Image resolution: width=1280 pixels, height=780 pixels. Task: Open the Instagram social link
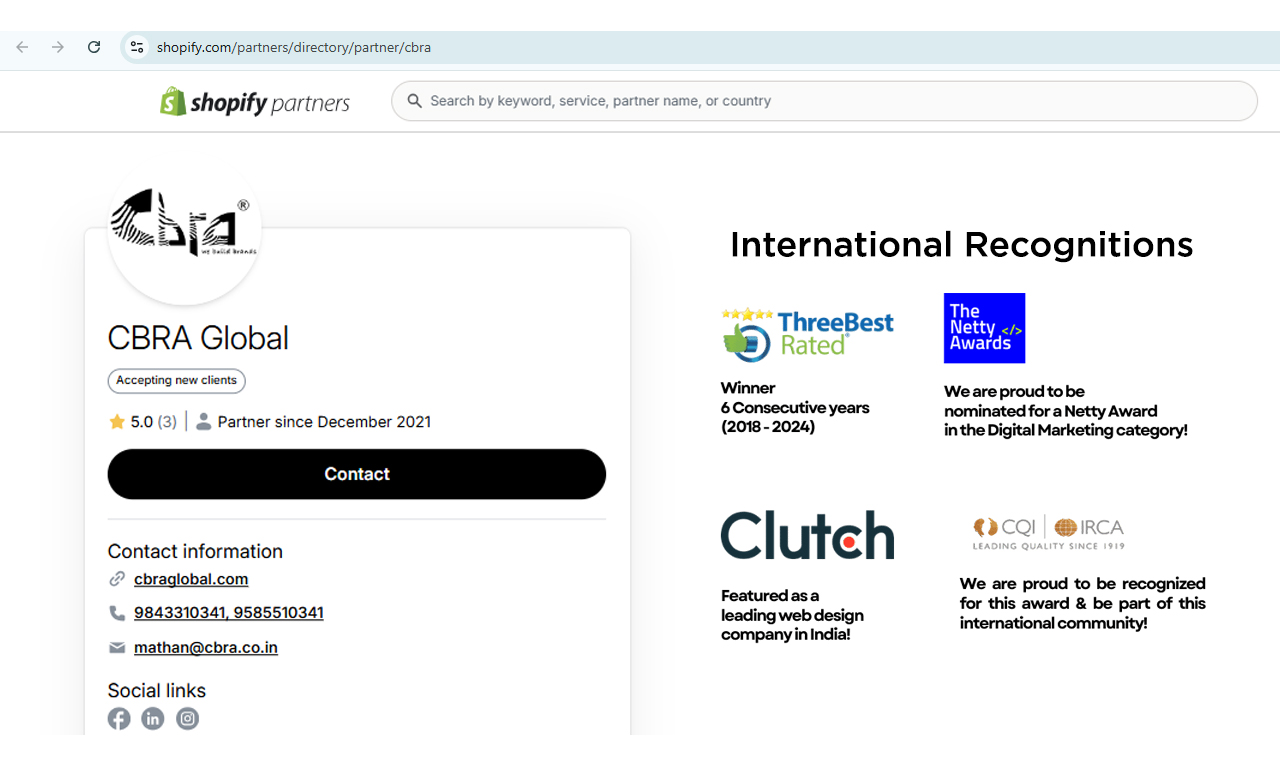[x=187, y=718]
